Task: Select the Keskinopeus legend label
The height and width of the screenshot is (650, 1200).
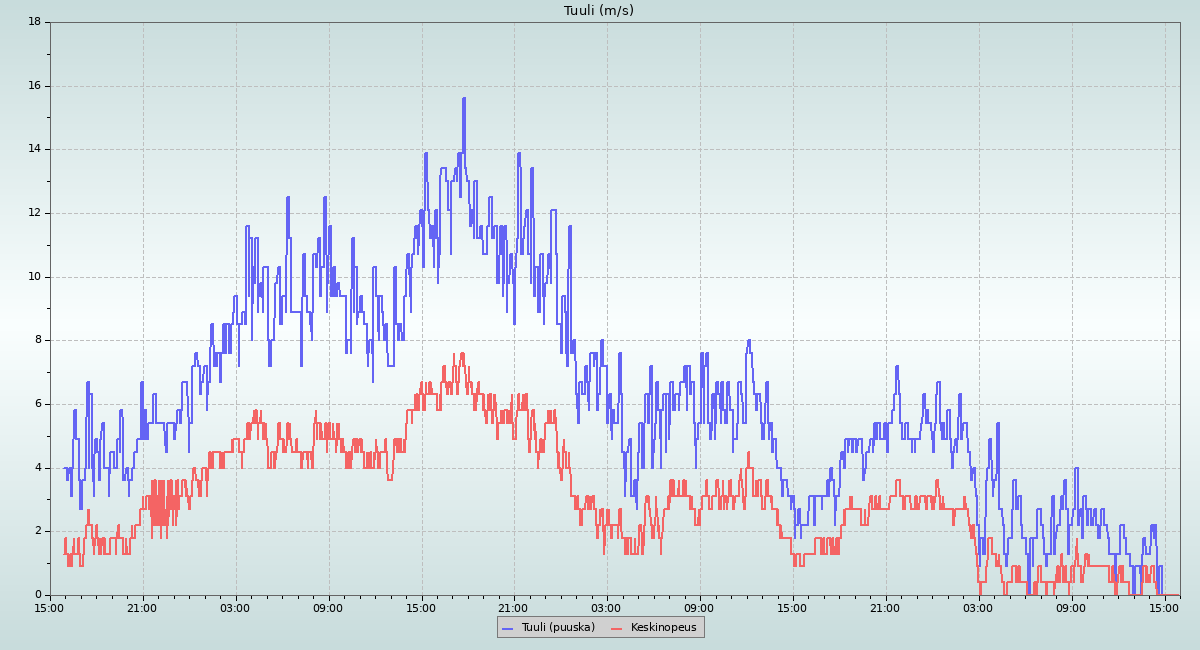Action: pos(662,628)
